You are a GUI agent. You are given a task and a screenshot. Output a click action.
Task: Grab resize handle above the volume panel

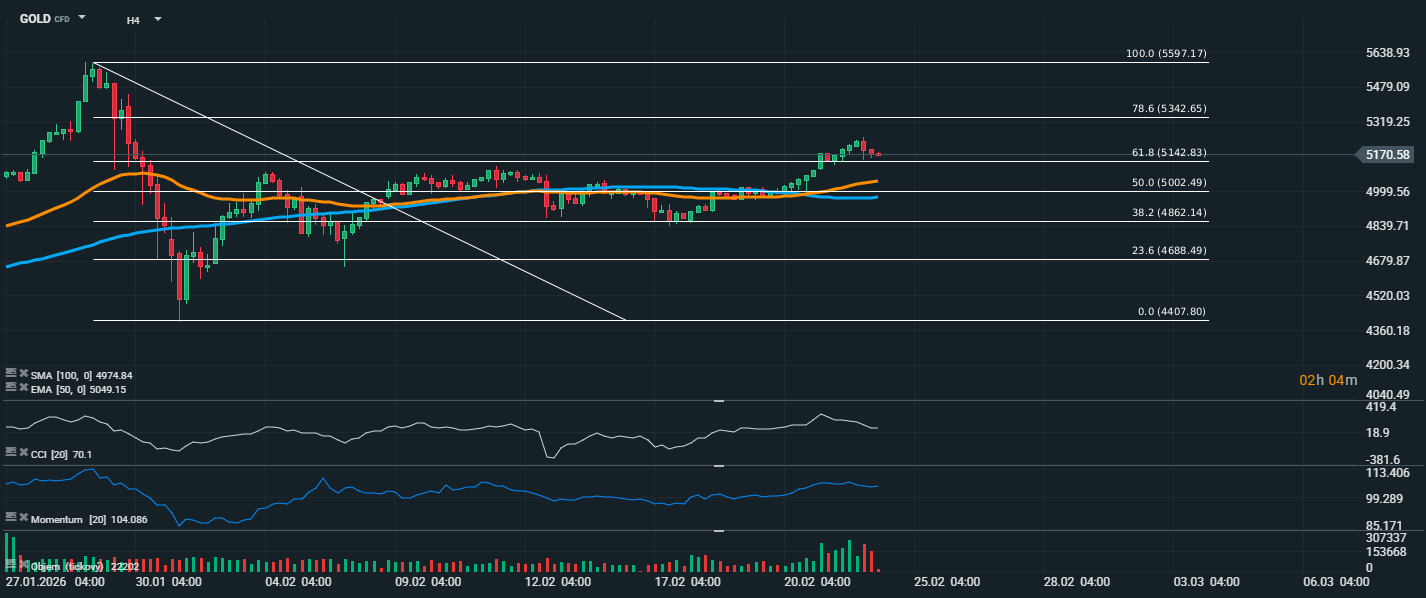click(x=718, y=531)
